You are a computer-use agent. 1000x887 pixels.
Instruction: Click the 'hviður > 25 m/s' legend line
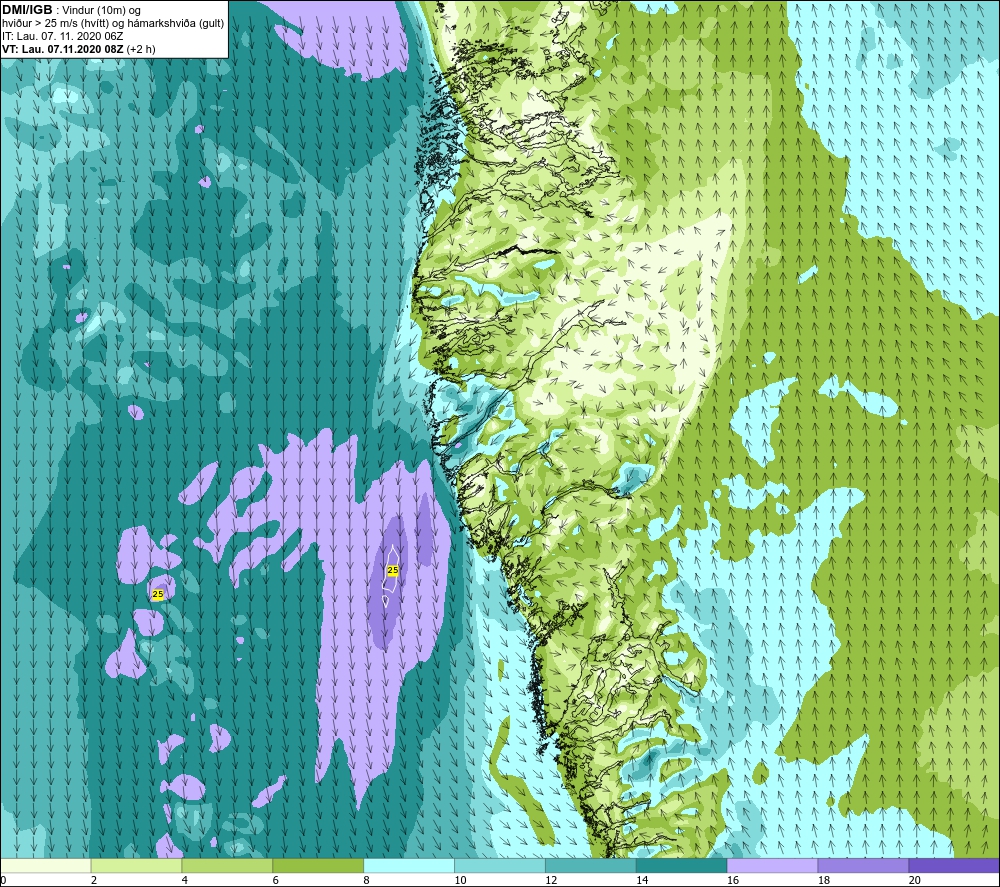coord(113,23)
